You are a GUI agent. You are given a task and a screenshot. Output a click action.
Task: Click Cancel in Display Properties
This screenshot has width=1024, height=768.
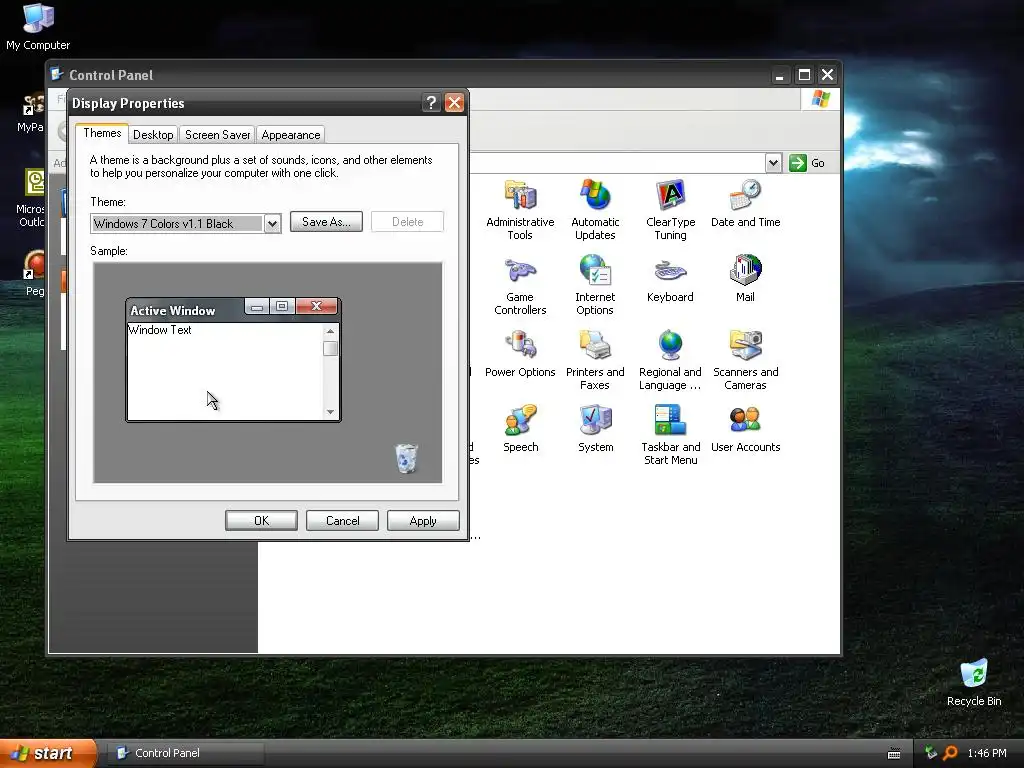point(342,520)
